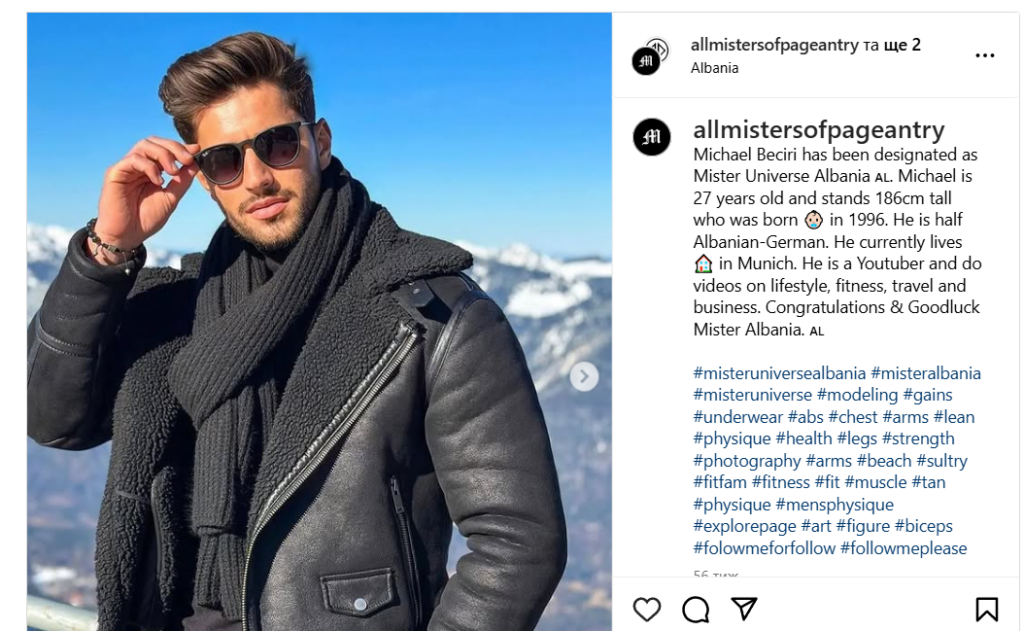Save post with the bookmark icon
1024x631 pixels.
986,609
